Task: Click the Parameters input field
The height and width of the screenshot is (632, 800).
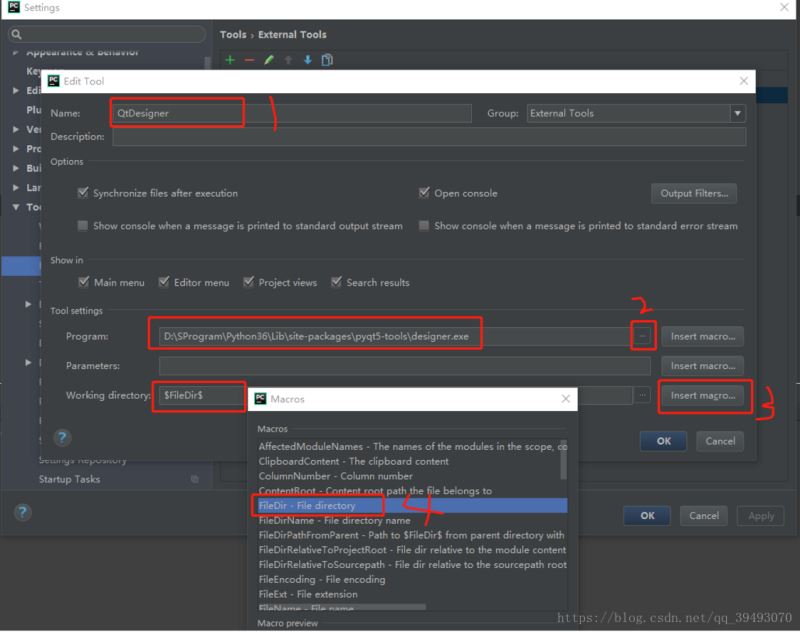Action: click(390, 366)
